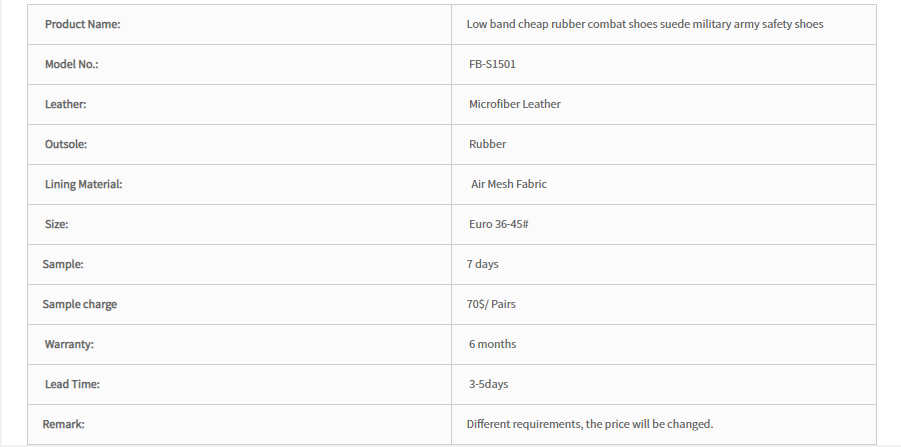Click the Leather row label
This screenshot has height=447, width=901.
[x=66, y=104]
